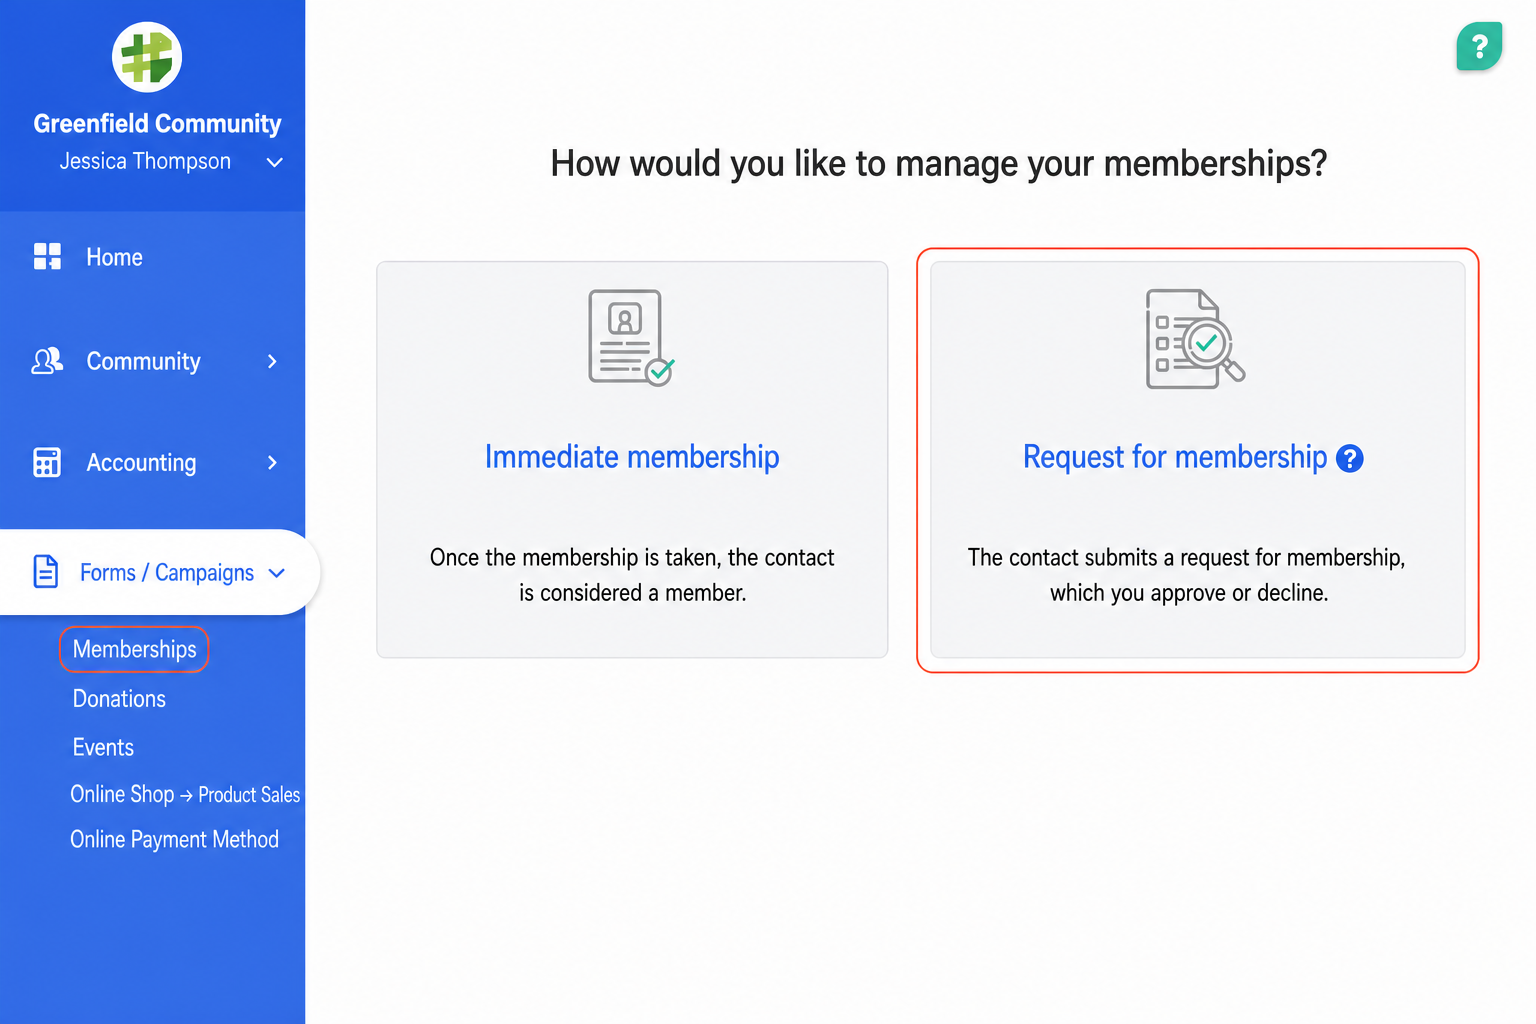1536x1024 pixels.
Task: Click the Greenfield Community logo icon
Action: click(x=147, y=57)
